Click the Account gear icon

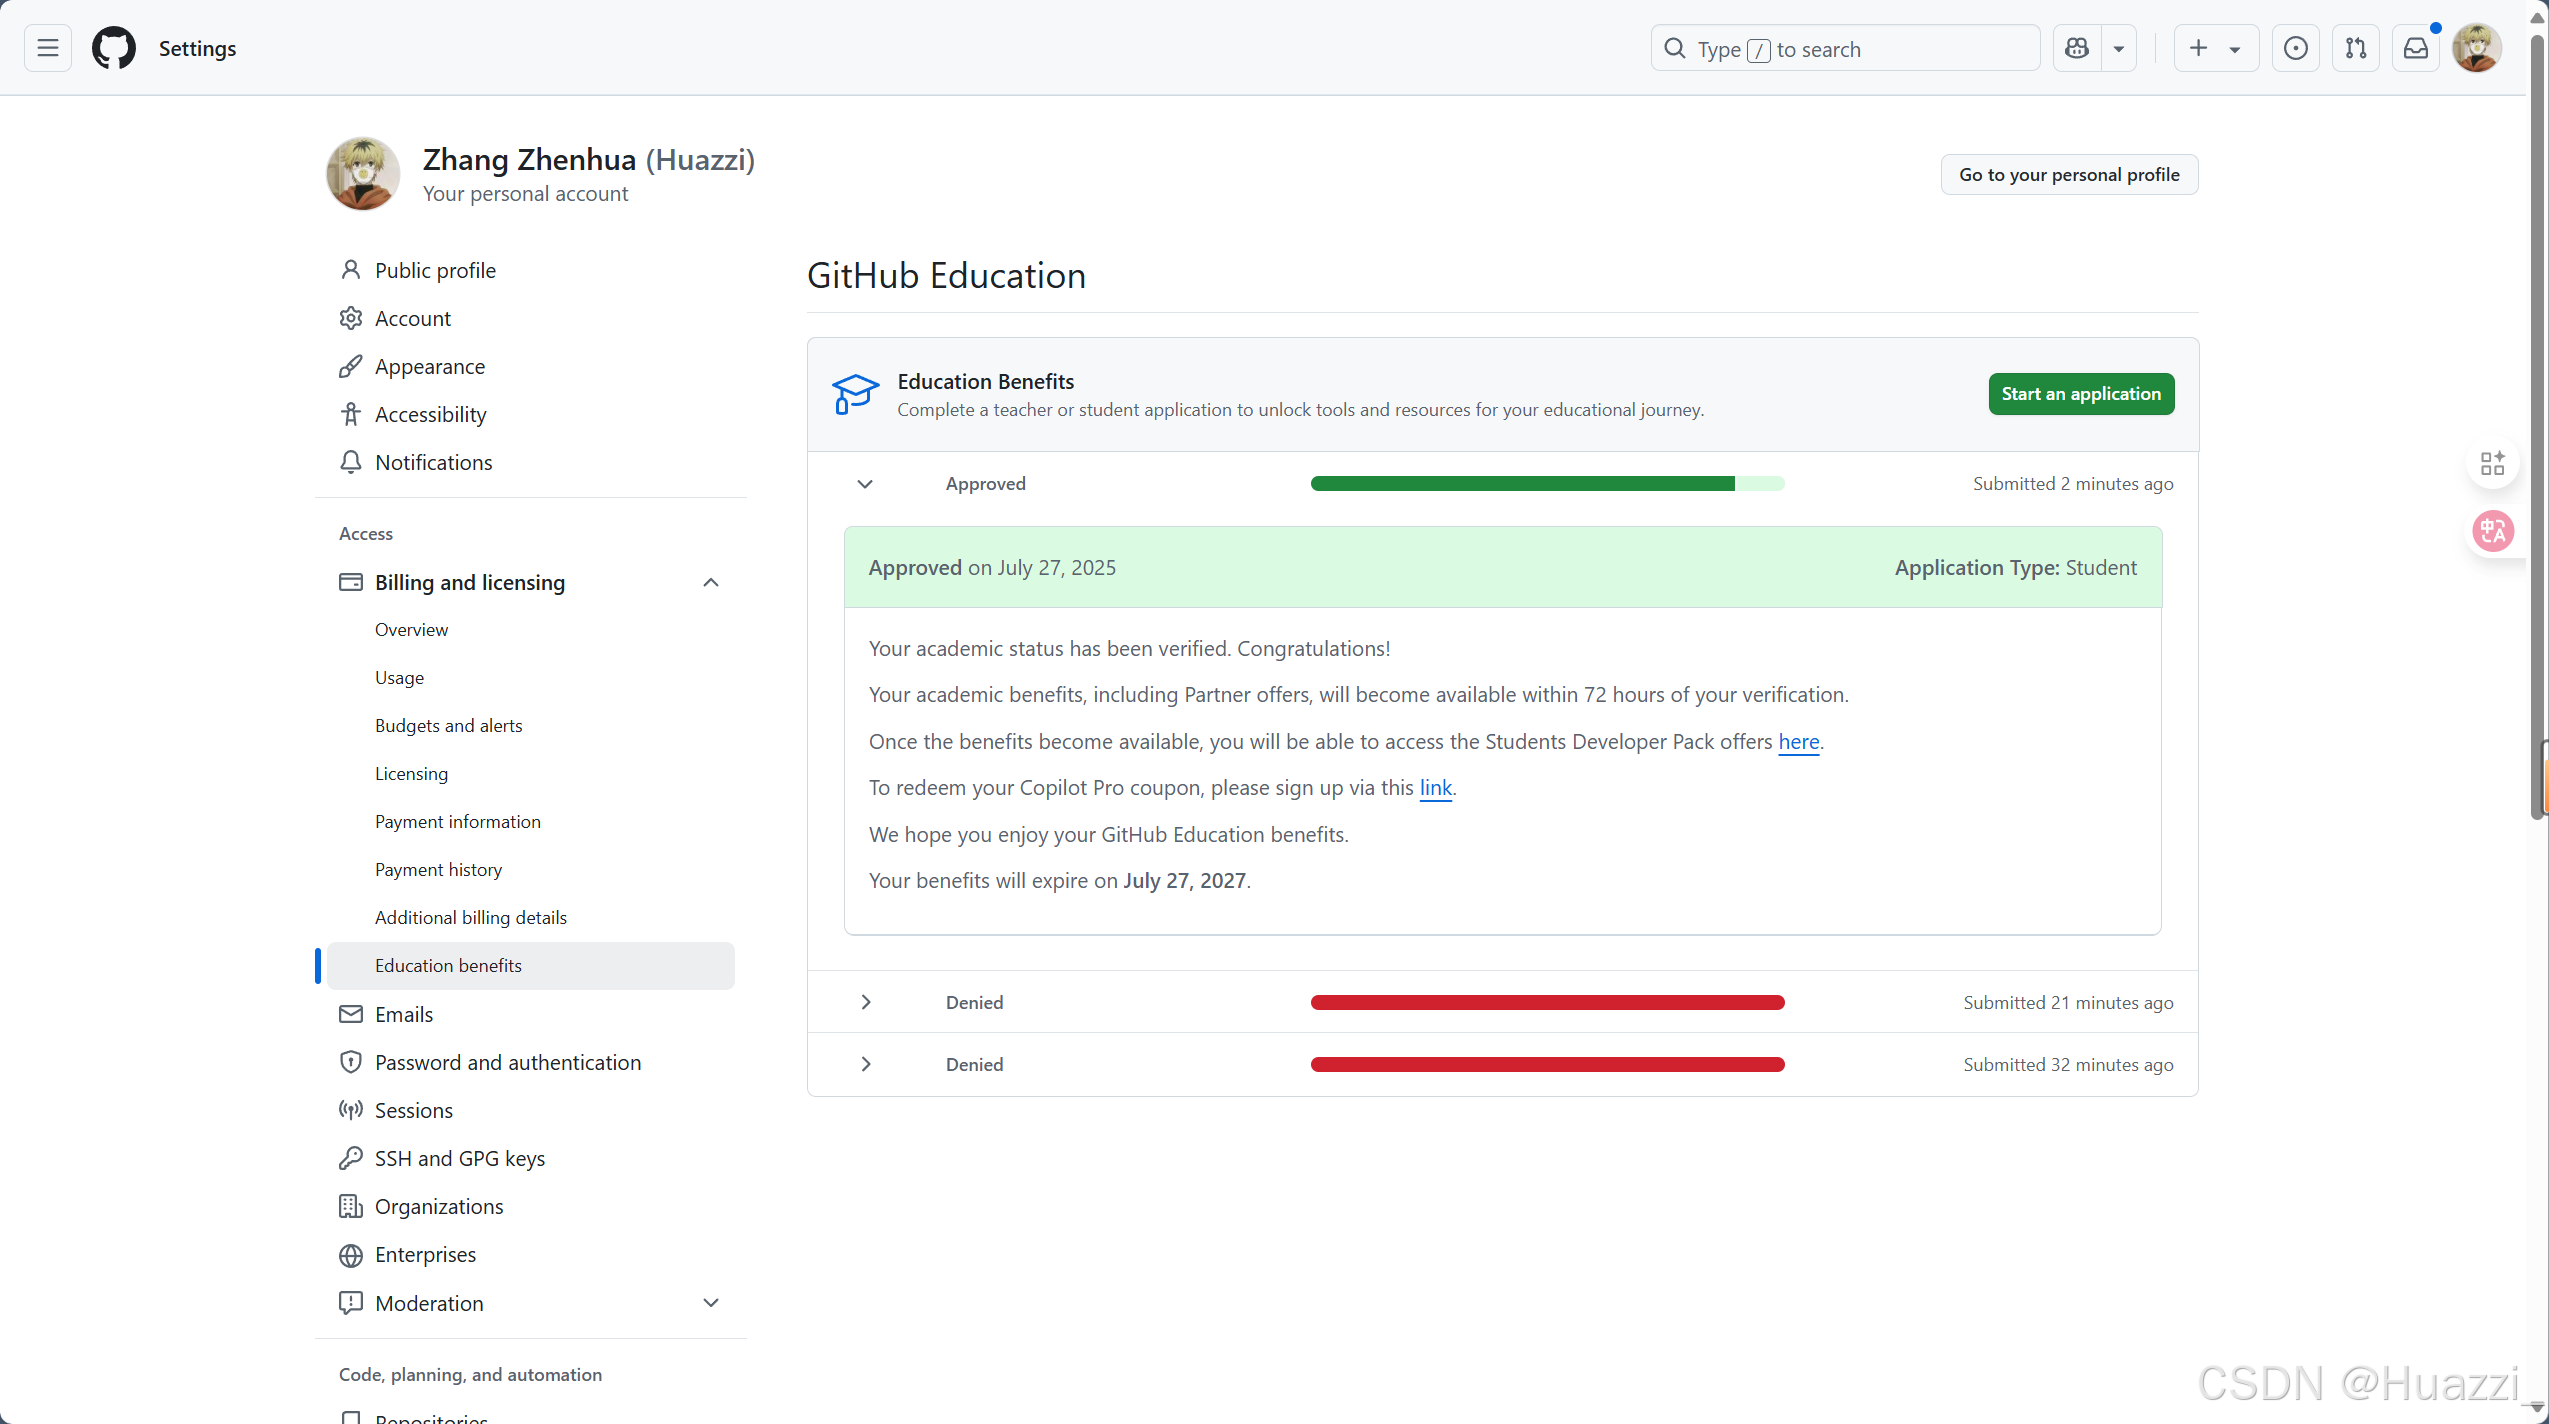[351, 318]
